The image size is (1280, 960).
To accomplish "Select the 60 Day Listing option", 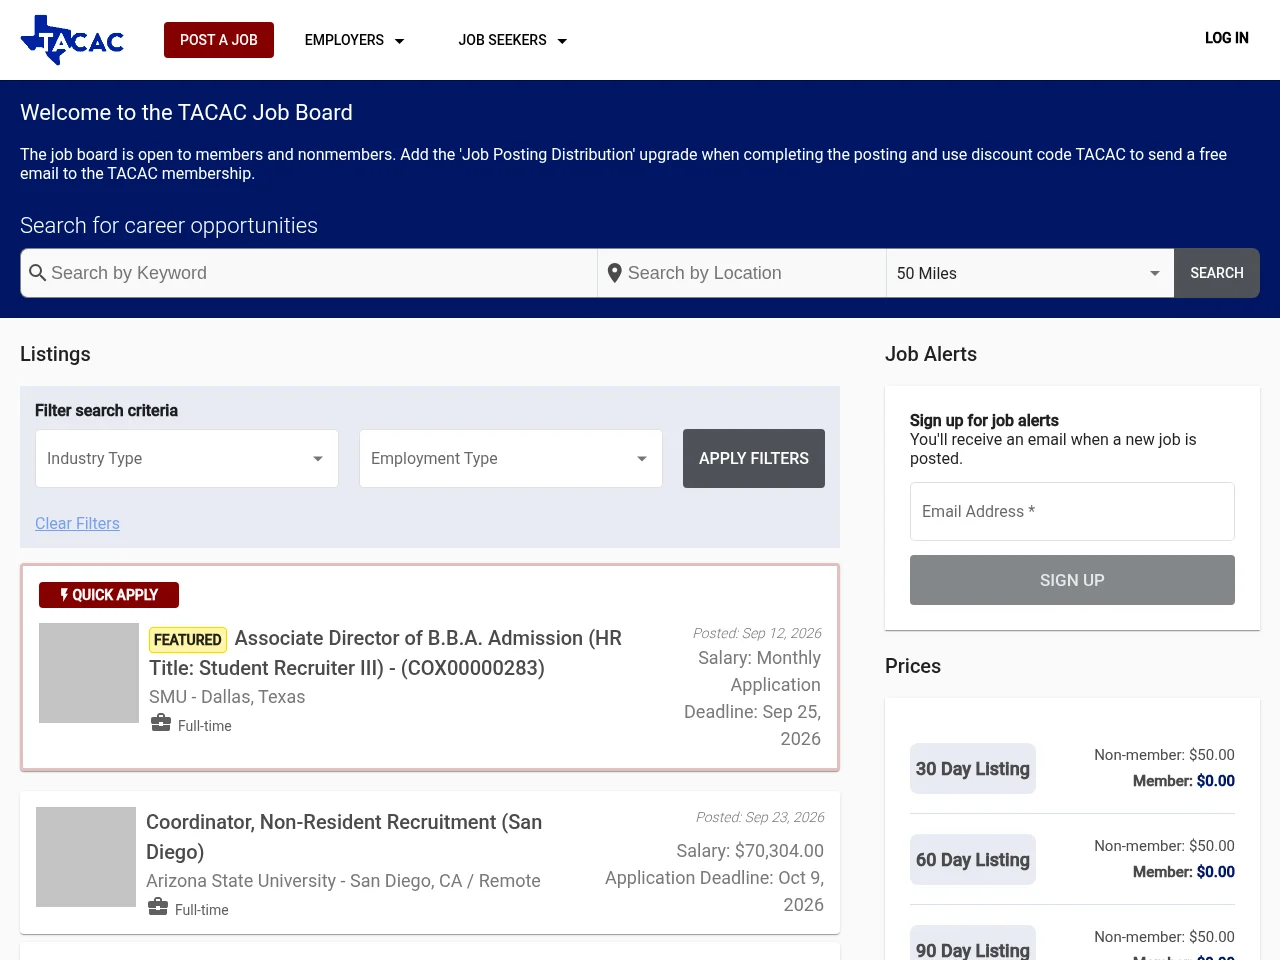I will coord(973,860).
